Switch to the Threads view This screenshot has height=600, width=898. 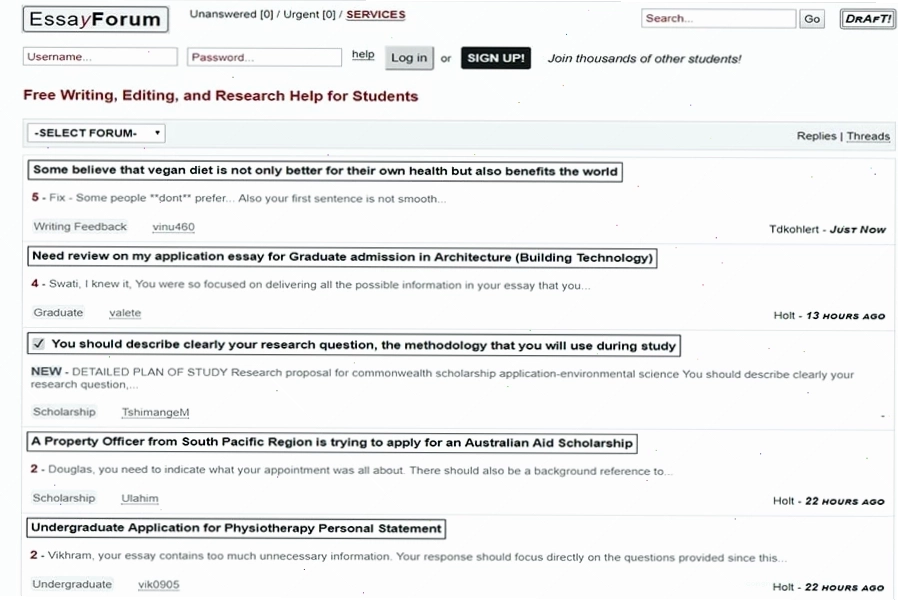[x=868, y=136]
